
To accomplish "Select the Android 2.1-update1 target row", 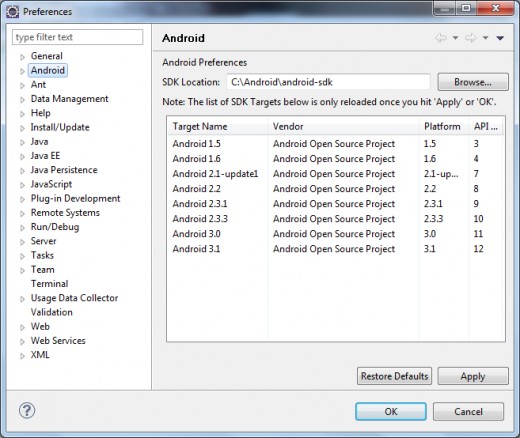I will pos(336,174).
